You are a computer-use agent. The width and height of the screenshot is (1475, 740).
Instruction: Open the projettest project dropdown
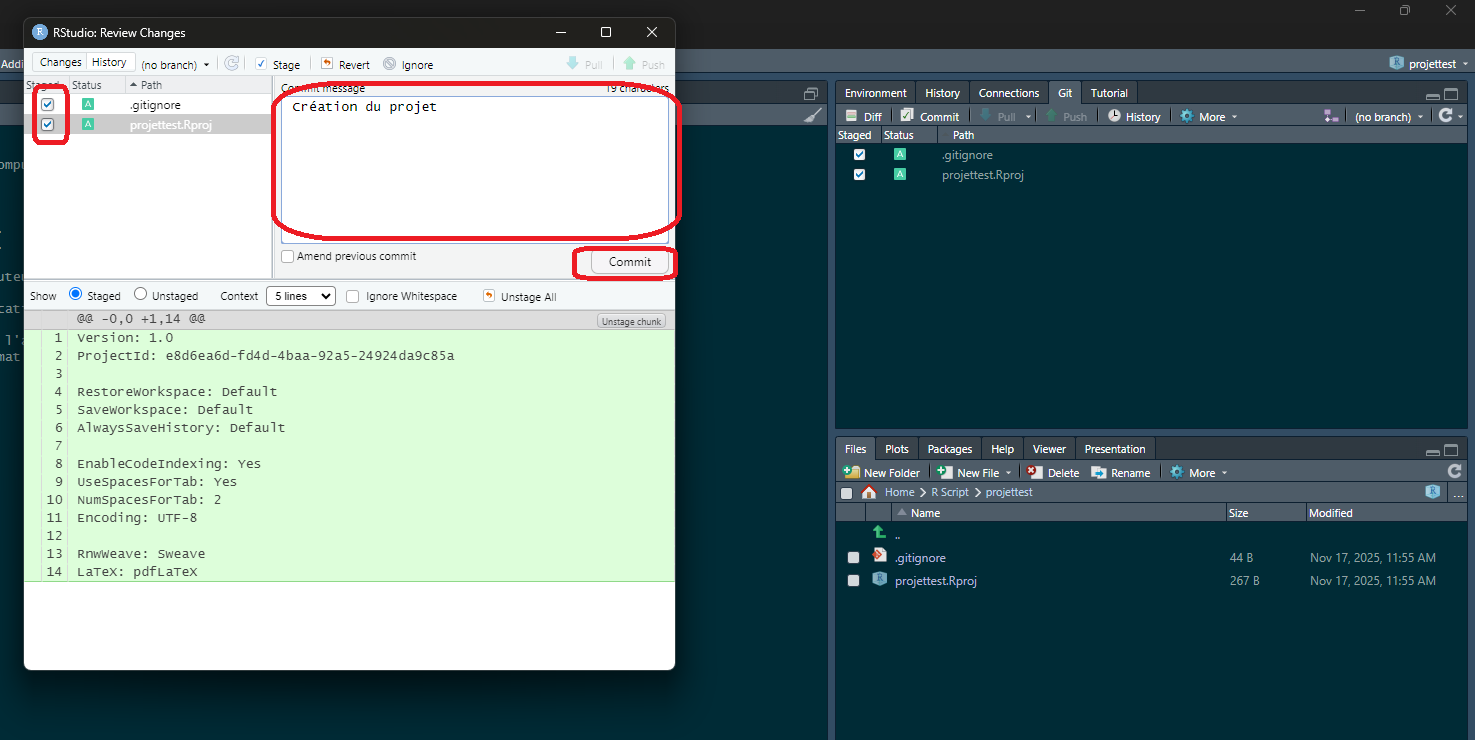point(1429,63)
